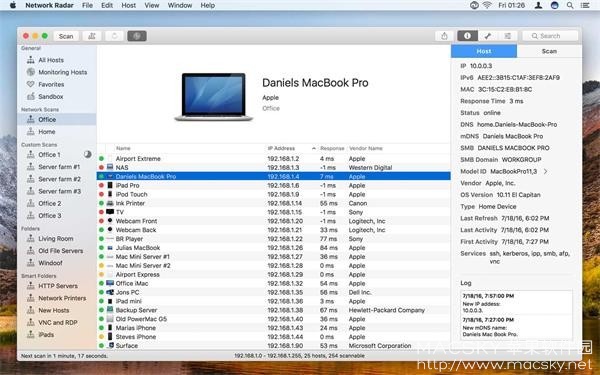Image resolution: width=600 pixels, height=375 pixels.
Task: Sort by the Response column header
Action: pyautogui.click(x=332, y=148)
